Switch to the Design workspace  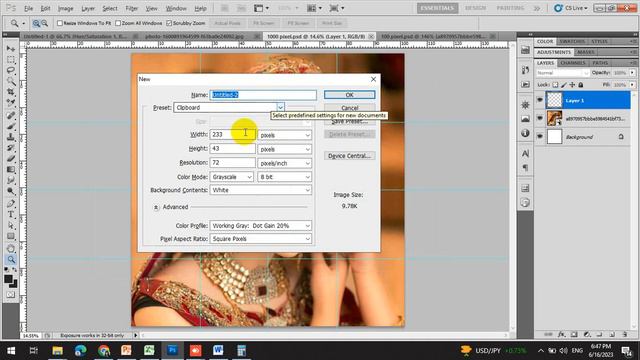[x=476, y=8]
